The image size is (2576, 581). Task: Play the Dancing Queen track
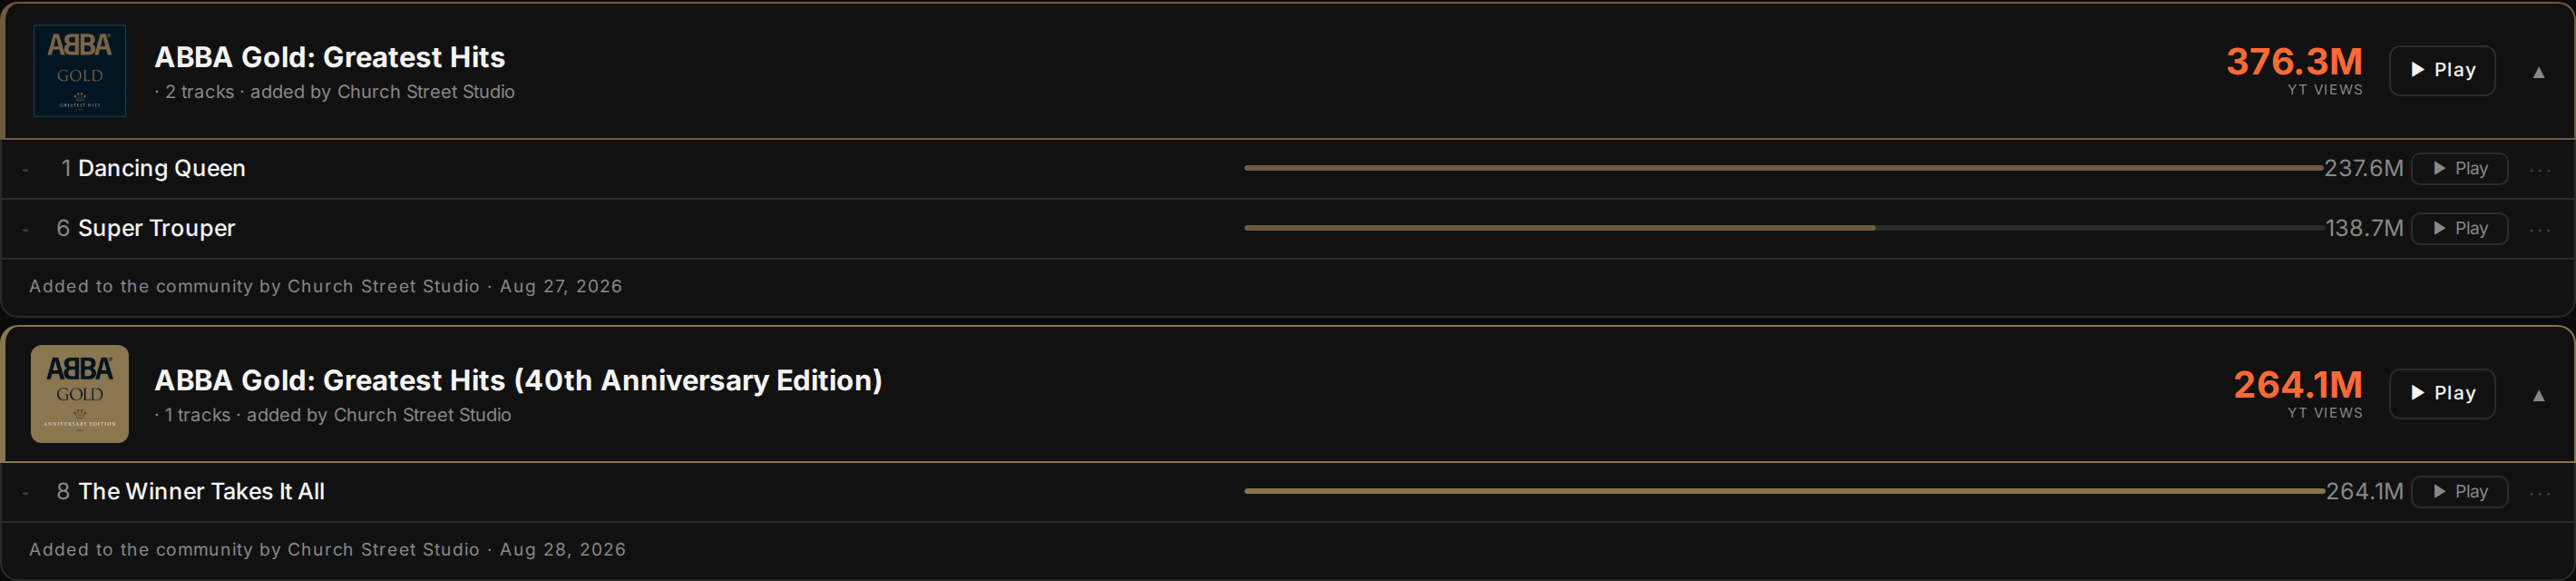[2459, 168]
